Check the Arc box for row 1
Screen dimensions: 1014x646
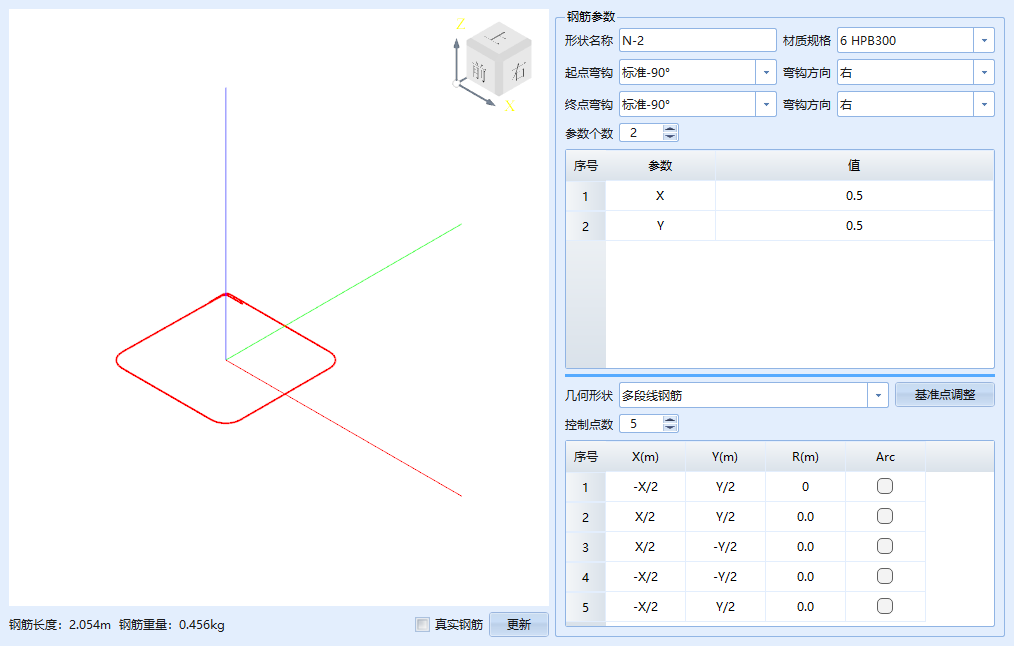click(885, 487)
